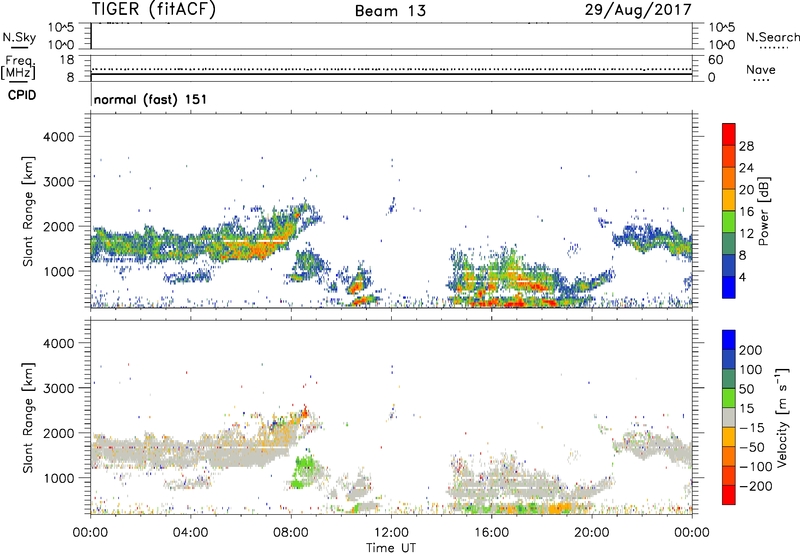Click the 29/Aug/2017 date label
This screenshot has height=554, width=800.
(x=638, y=9)
